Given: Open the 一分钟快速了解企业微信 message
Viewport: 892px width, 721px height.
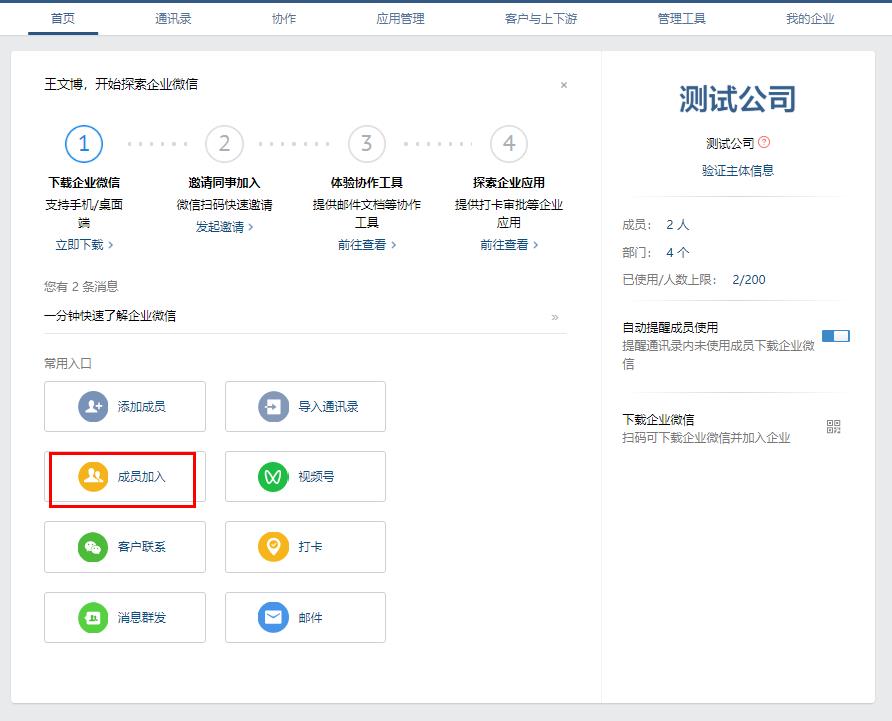Looking at the screenshot, I should coord(110,316).
